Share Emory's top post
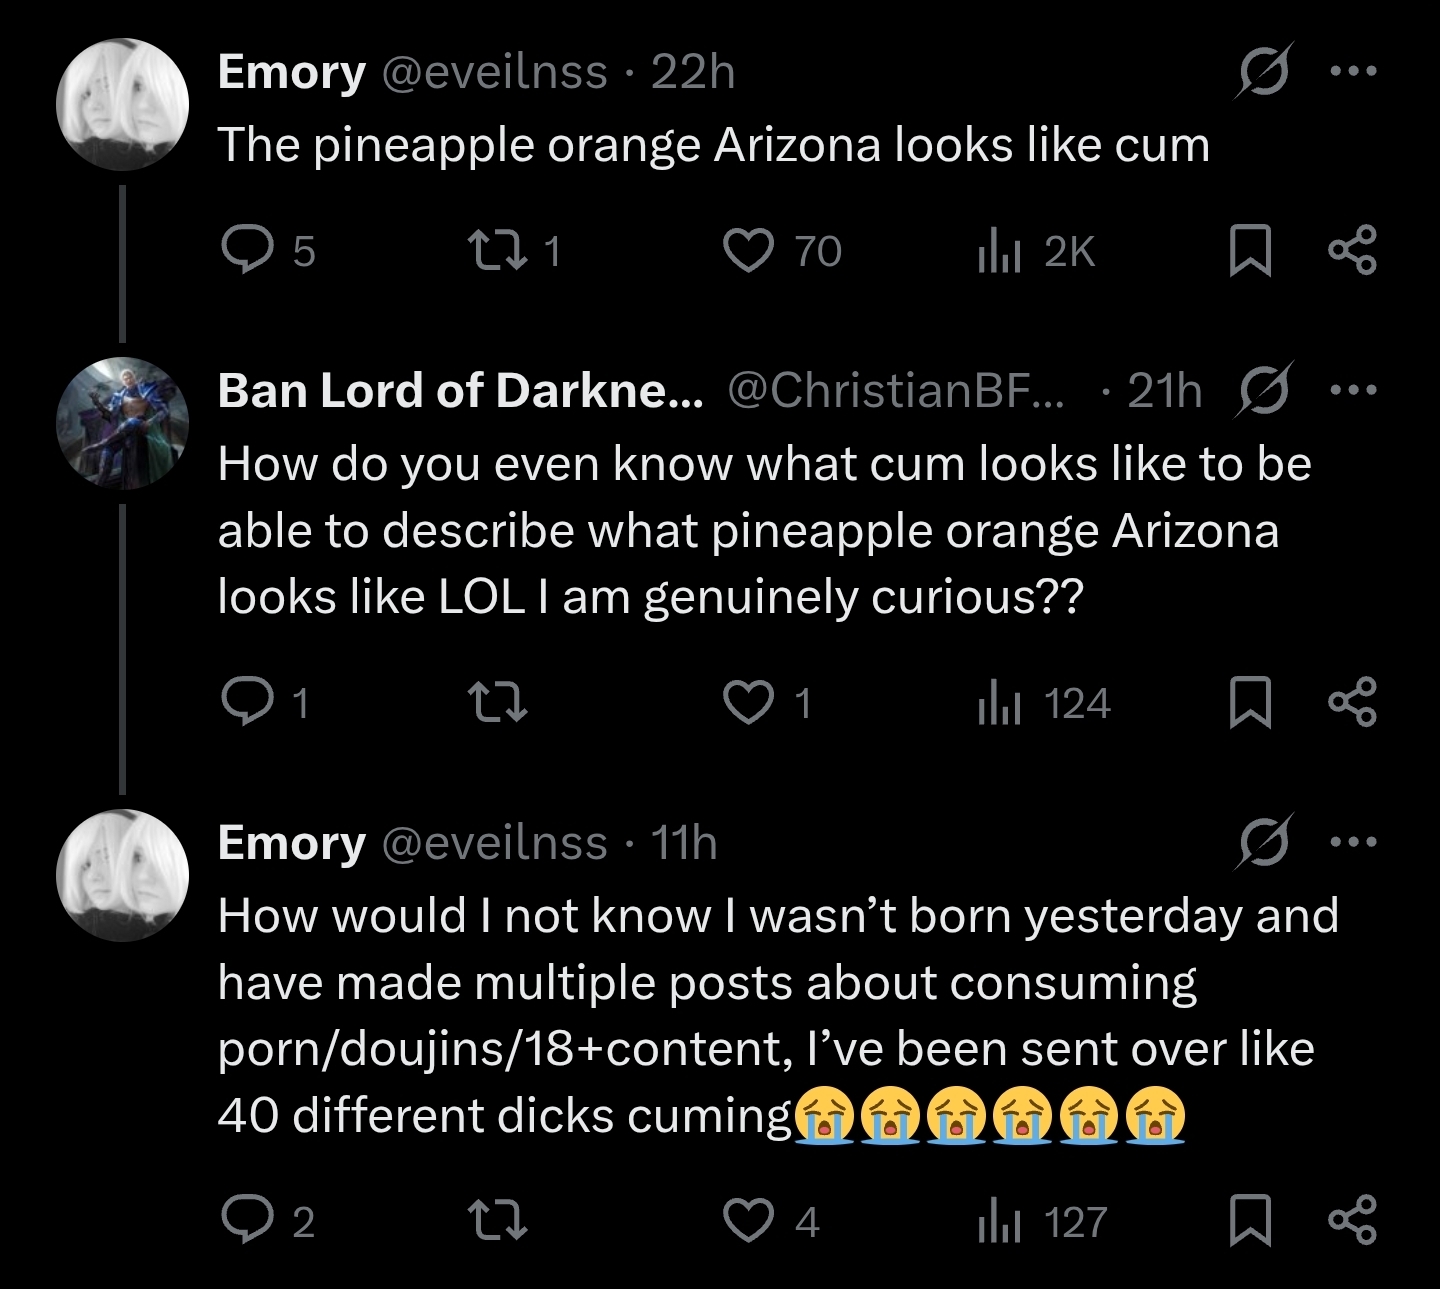1440x1289 pixels. (1352, 250)
